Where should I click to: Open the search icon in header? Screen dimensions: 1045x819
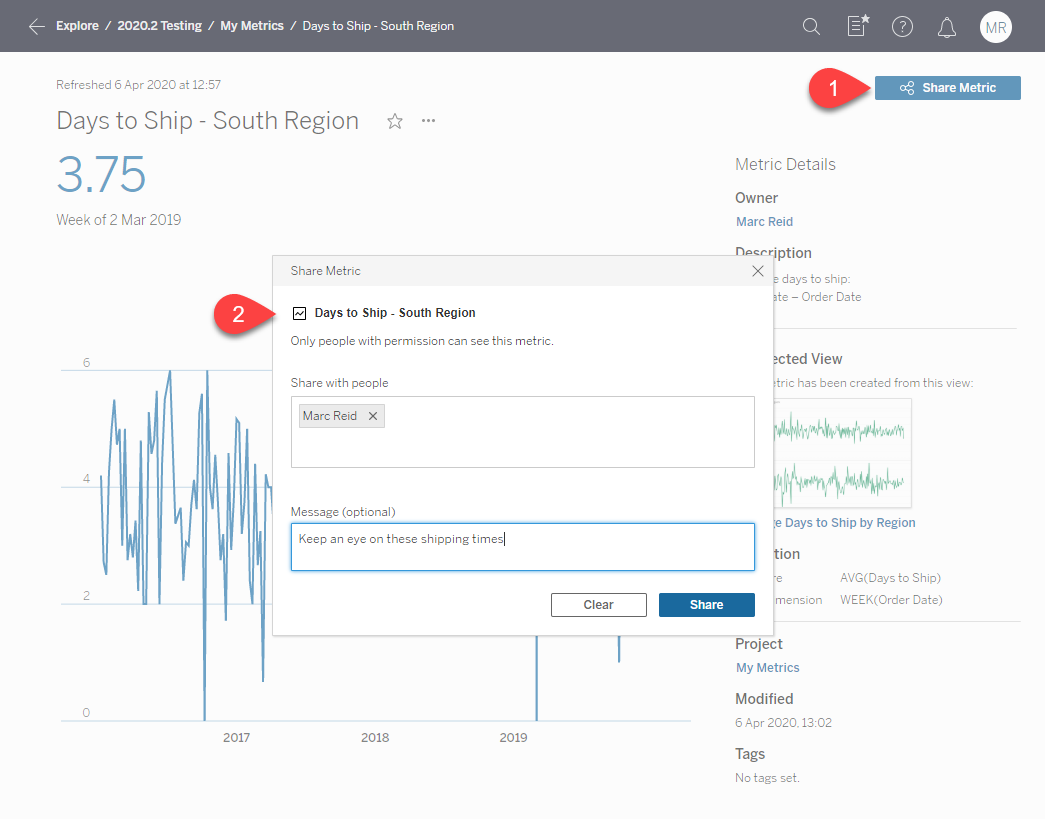pyautogui.click(x=812, y=27)
